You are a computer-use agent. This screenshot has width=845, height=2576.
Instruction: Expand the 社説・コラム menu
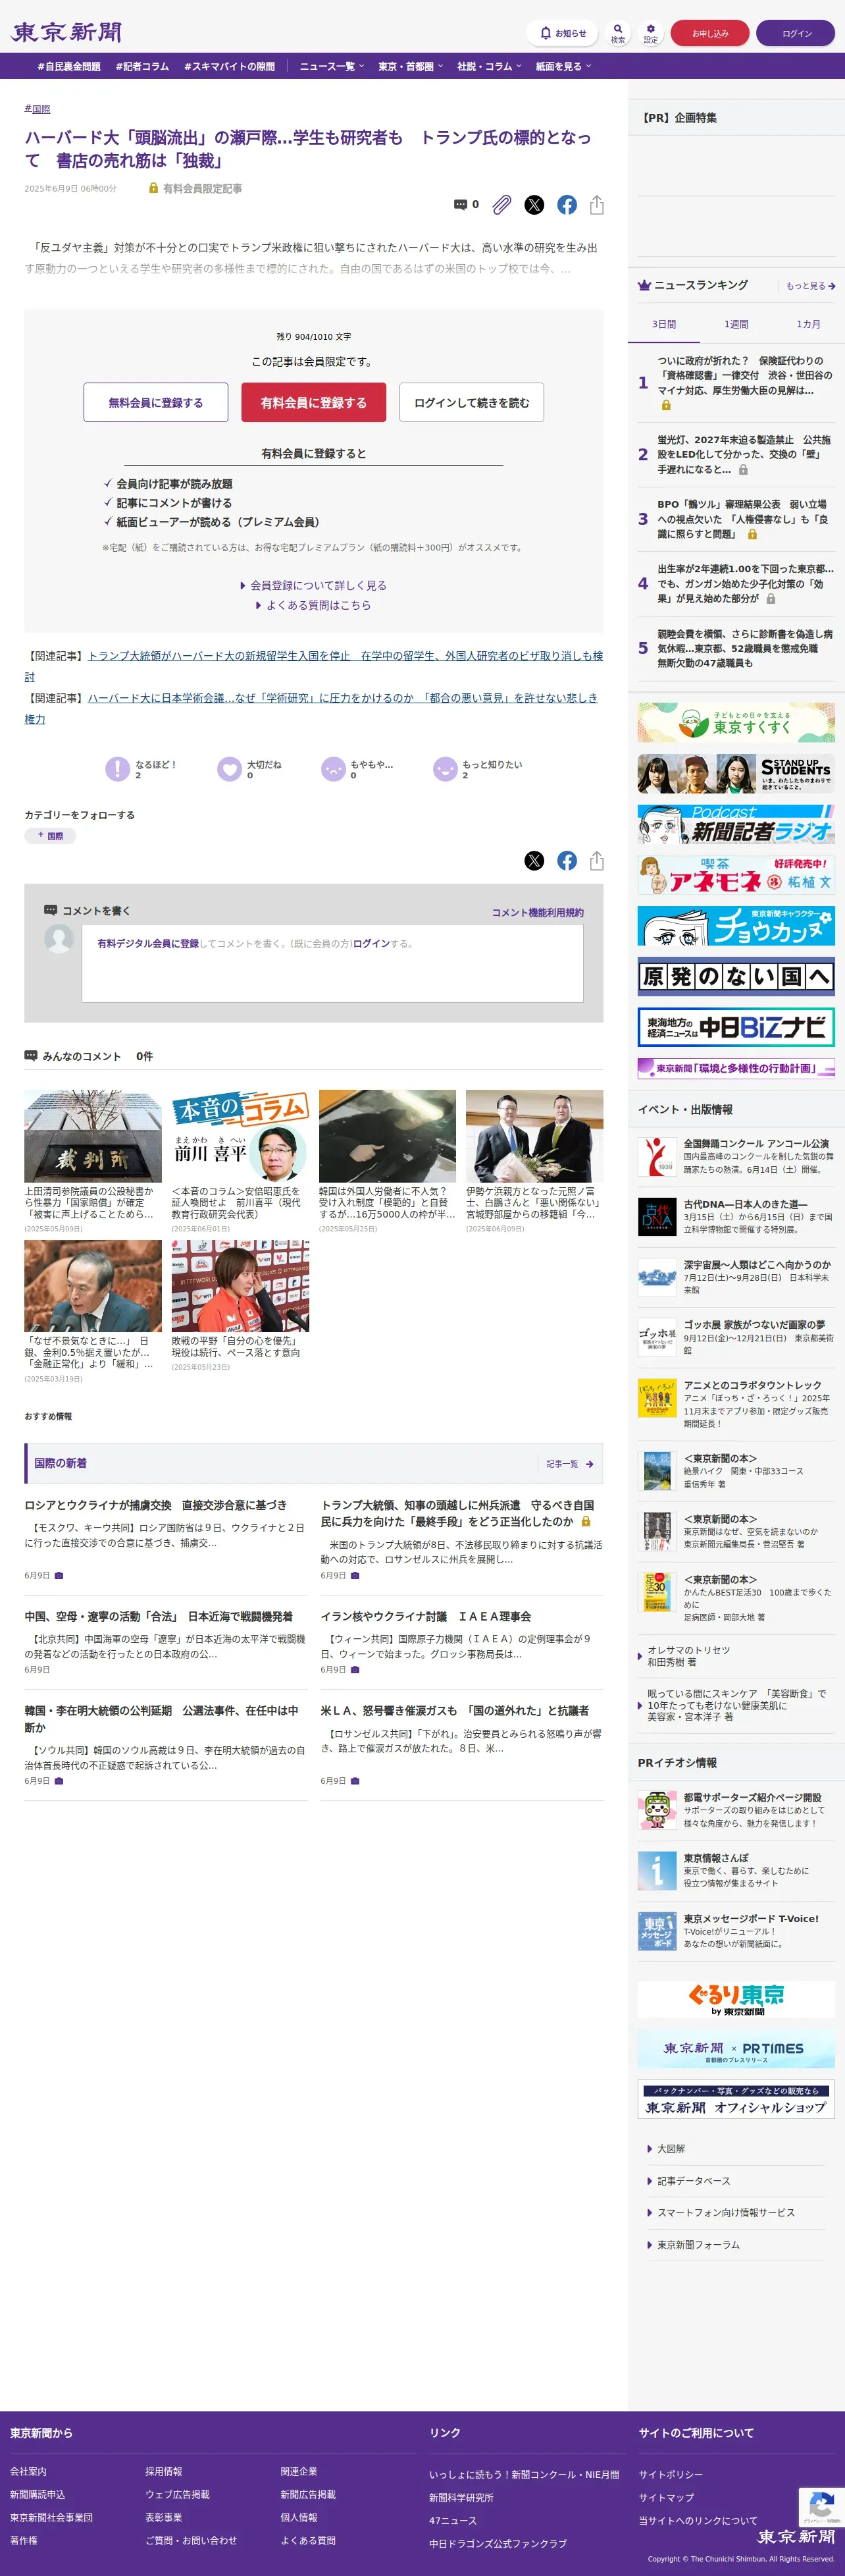point(490,66)
